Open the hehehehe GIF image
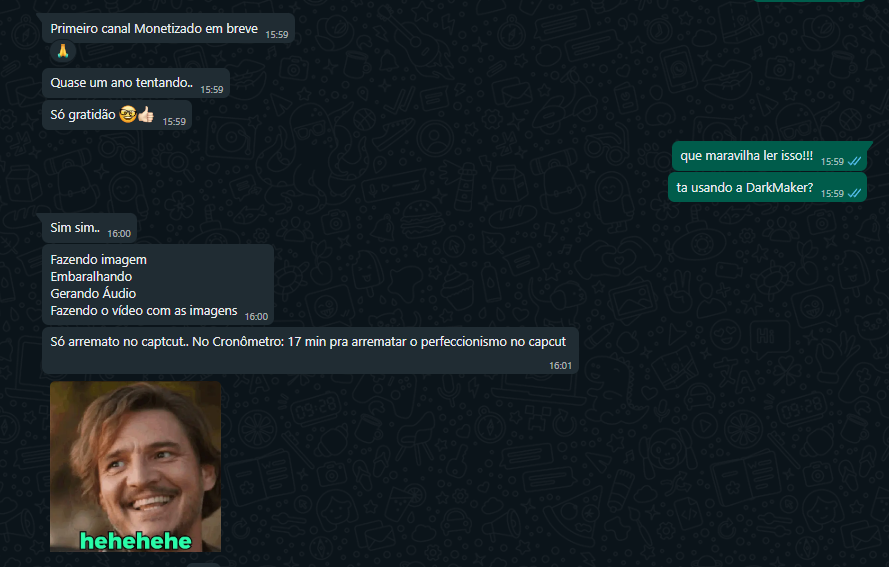Screen dimensions: 889x567 [x=136, y=466]
